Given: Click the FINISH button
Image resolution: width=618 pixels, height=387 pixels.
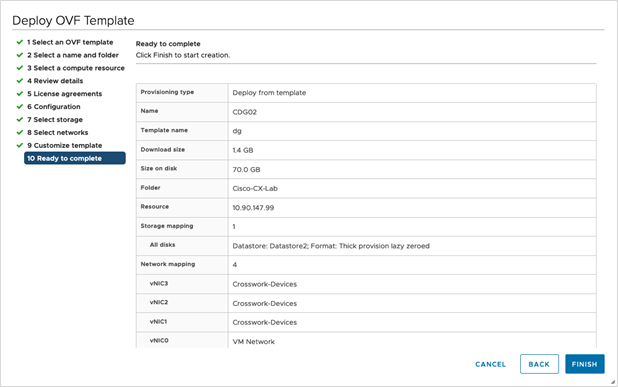Looking at the screenshot, I should pyautogui.click(x=584, y=364).
